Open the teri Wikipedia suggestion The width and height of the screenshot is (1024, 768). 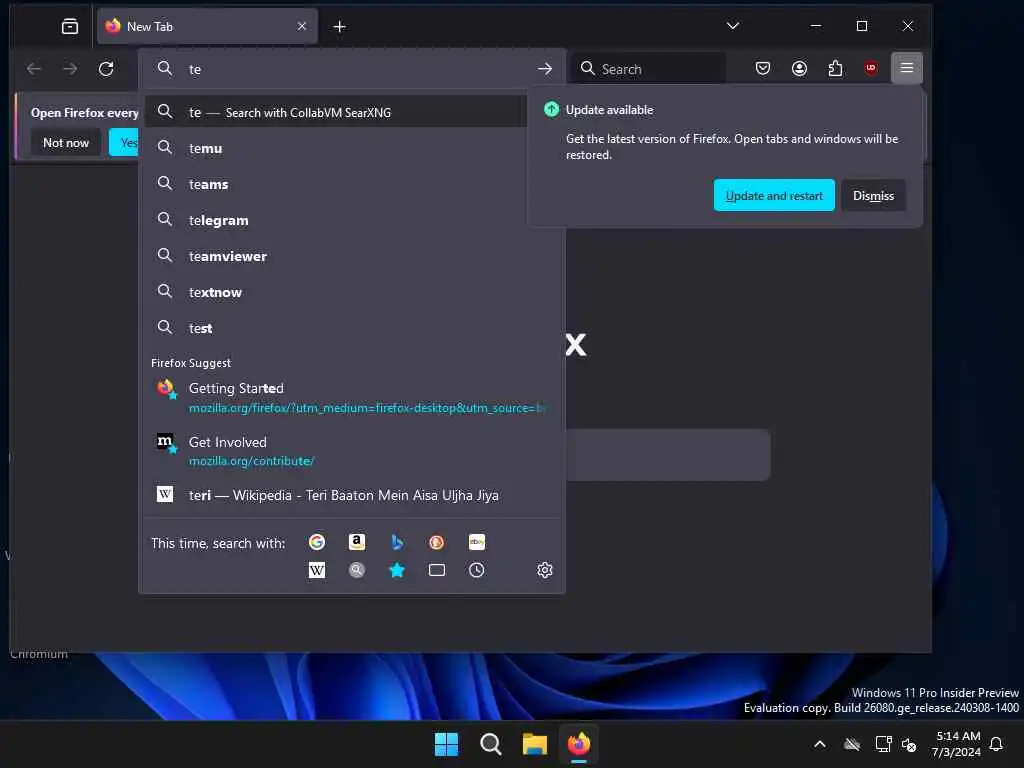point(353,495)
